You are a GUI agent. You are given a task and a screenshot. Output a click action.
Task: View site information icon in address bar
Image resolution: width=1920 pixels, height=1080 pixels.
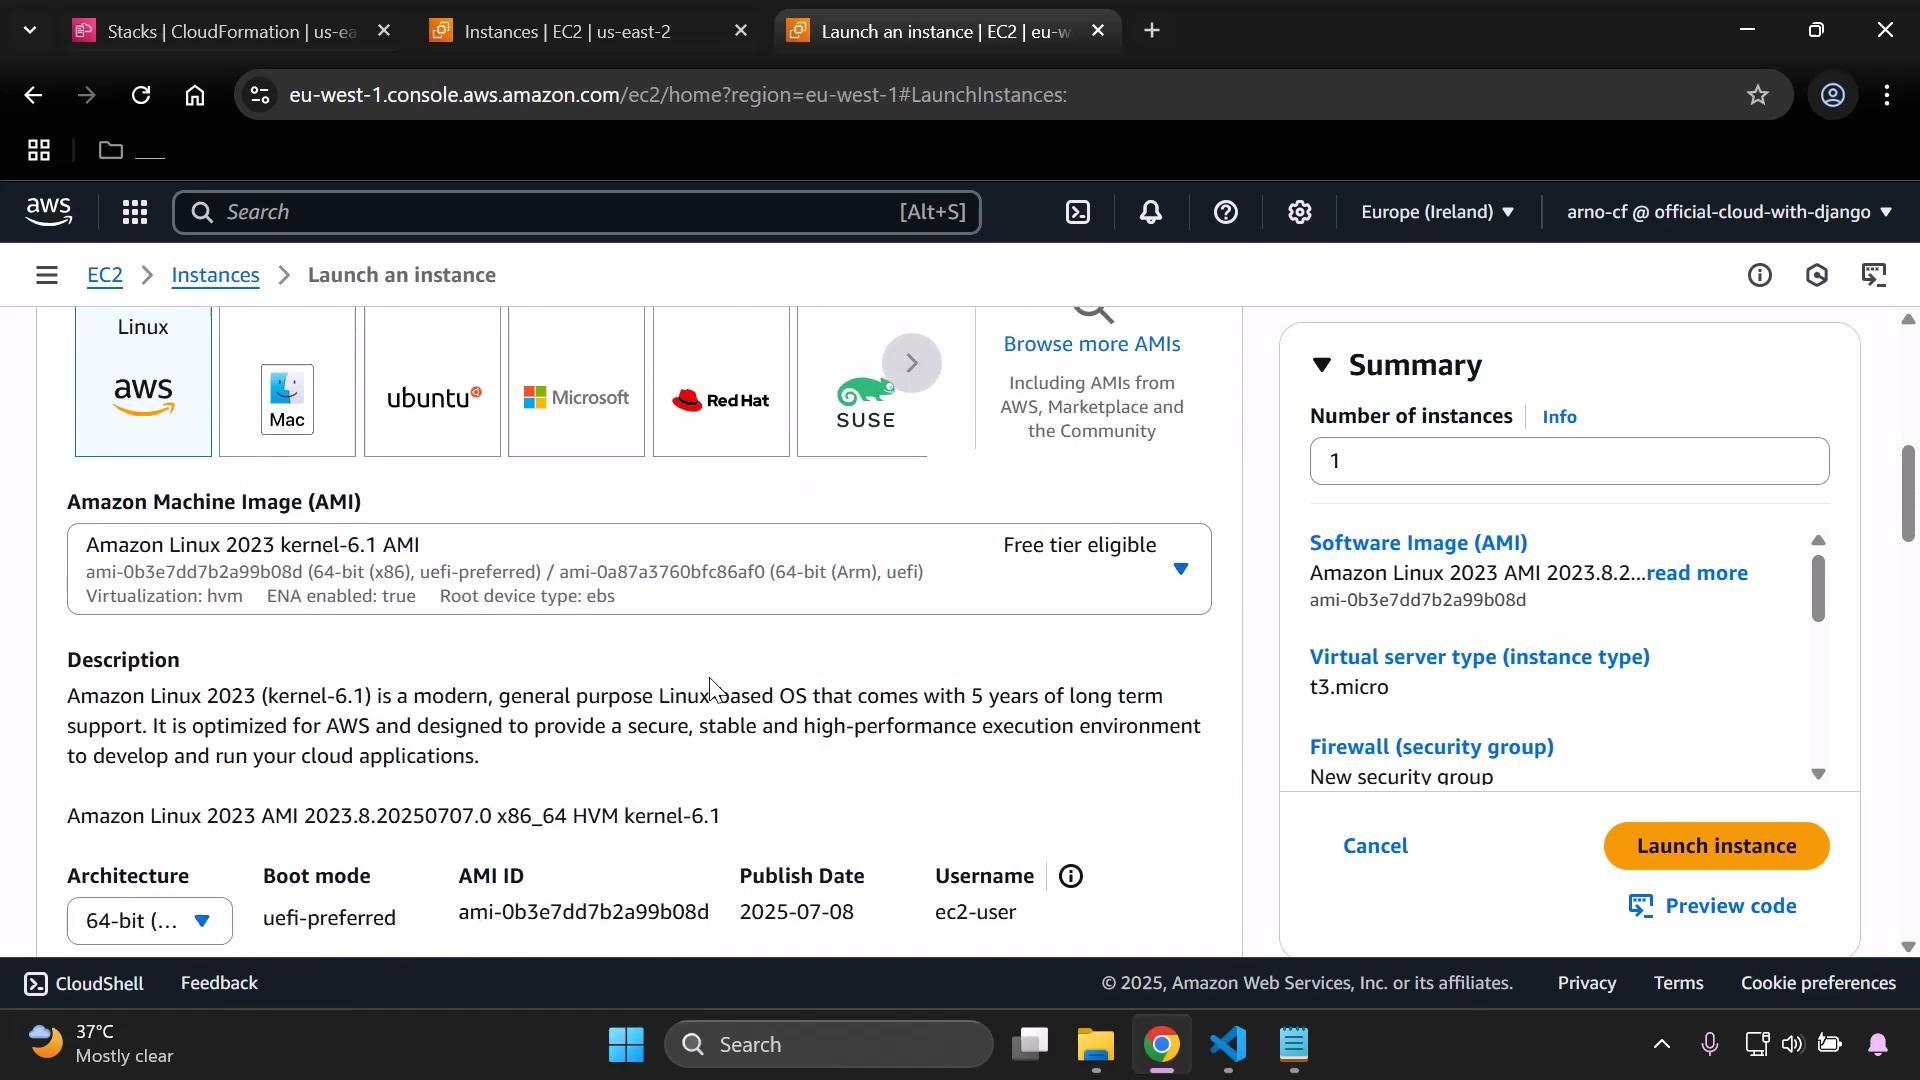259,95
